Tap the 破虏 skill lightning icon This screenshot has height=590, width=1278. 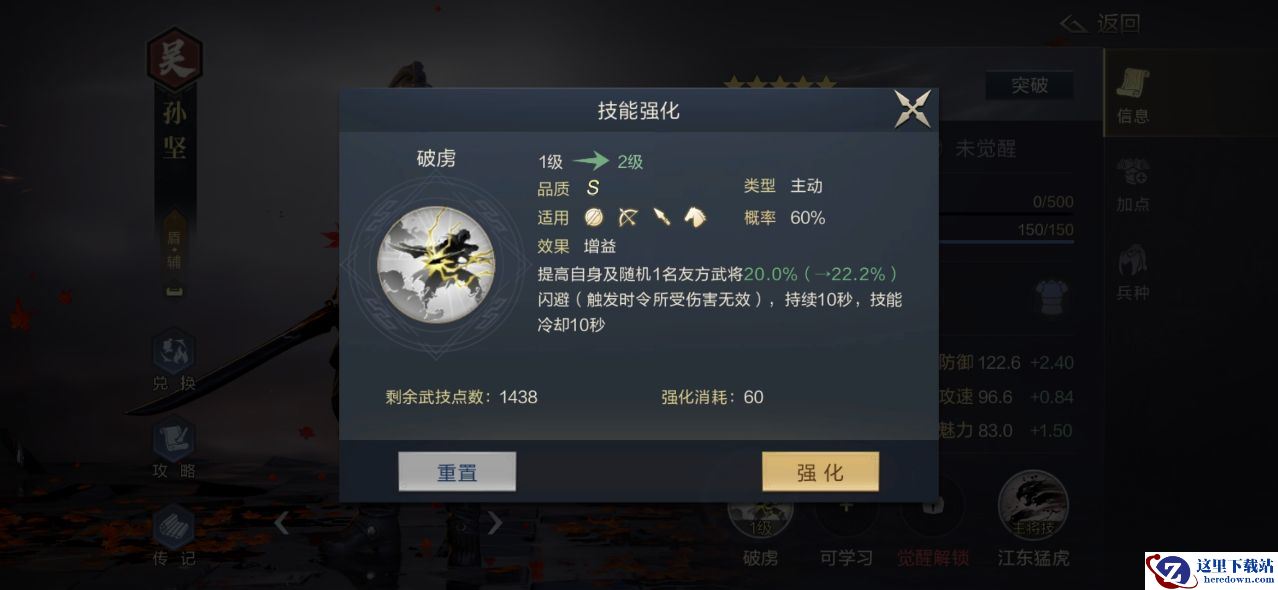[435, 264]
